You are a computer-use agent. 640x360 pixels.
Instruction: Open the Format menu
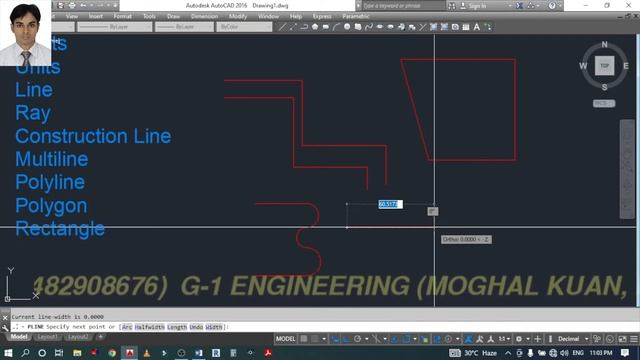(x=122, y=16)
